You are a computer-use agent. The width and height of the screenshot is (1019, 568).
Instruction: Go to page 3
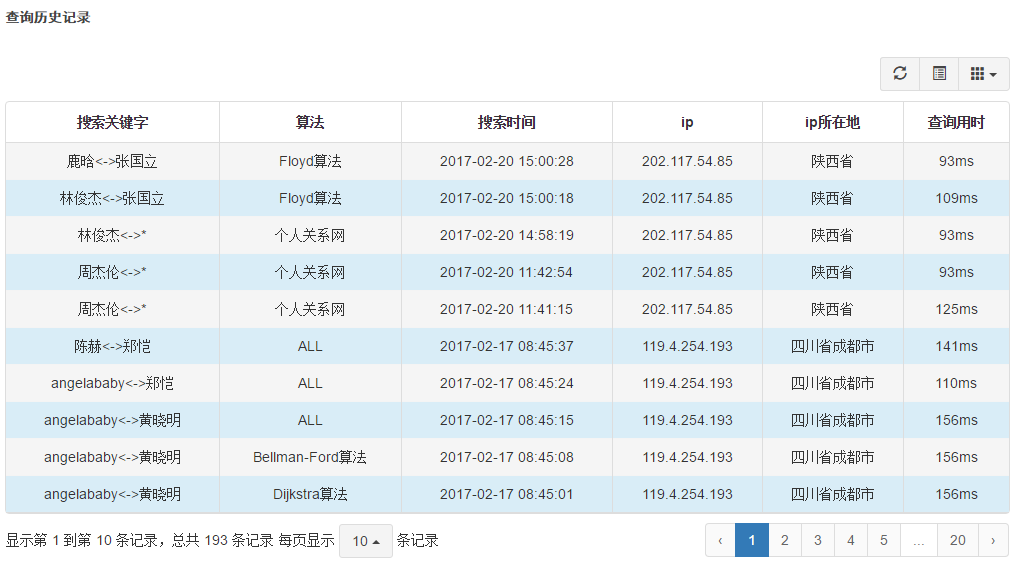(x=818, y=540)
